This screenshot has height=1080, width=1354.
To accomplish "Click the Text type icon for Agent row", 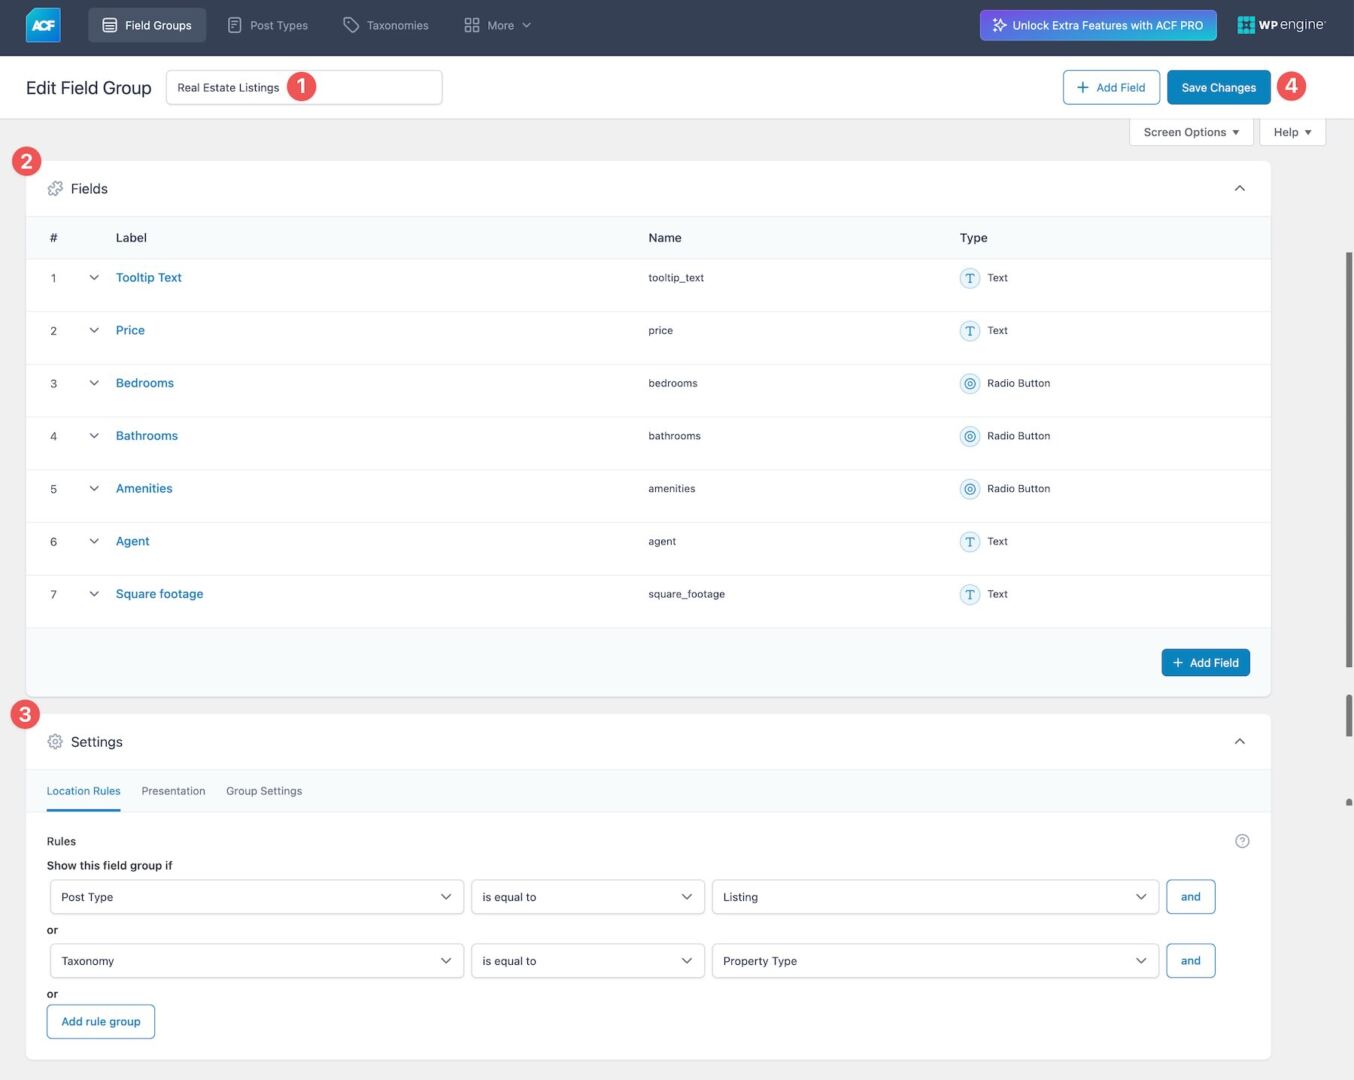I will pos(969,542).
